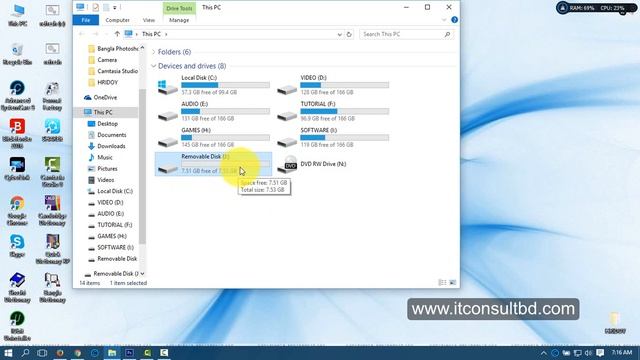Click Properties icon in quick access toolbar

pyautogui.click(x=96, y=7)
